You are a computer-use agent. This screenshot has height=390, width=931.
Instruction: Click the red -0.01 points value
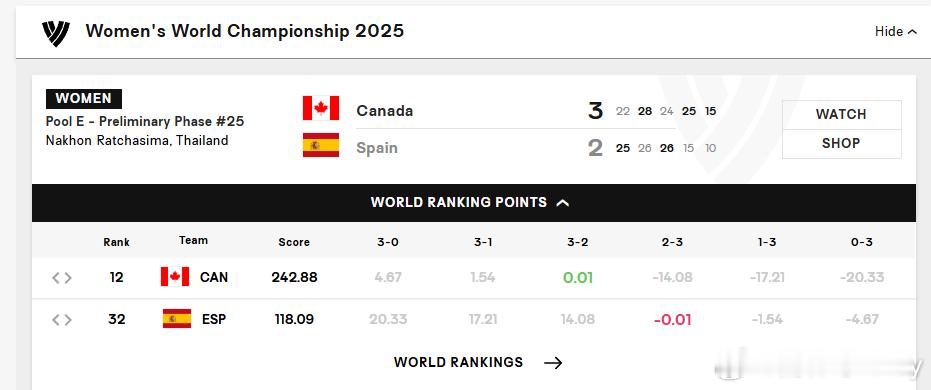[673, 319]
